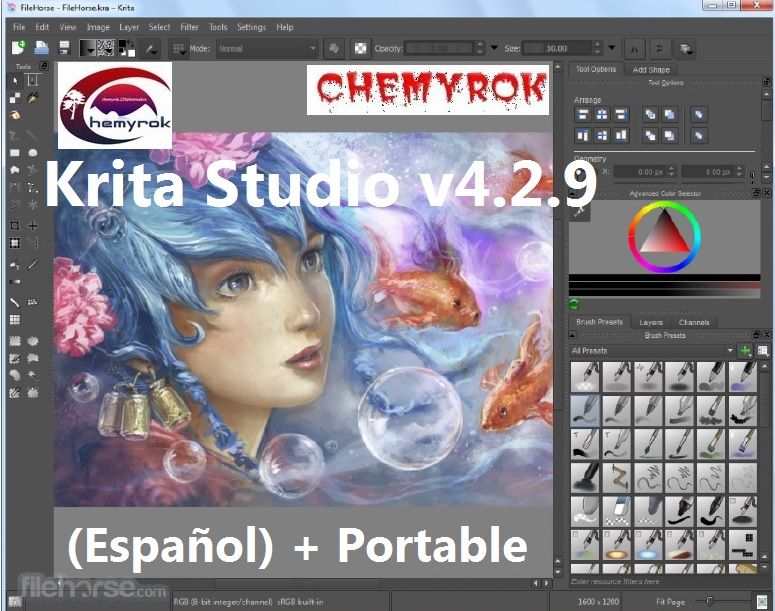Open the Filter menu

[x=189, y=27]
